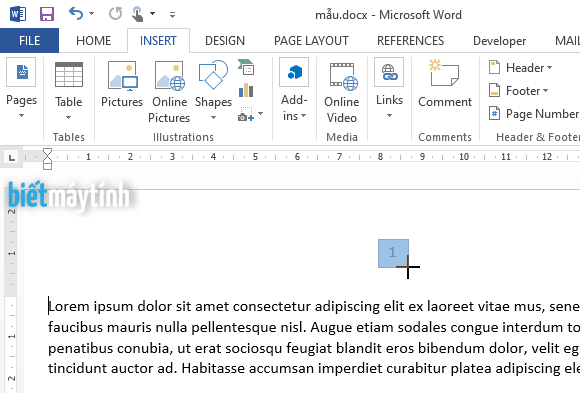This screenshot has width=580, height=393.
Task: Open the FILE tab
Action: click(29, 40)
